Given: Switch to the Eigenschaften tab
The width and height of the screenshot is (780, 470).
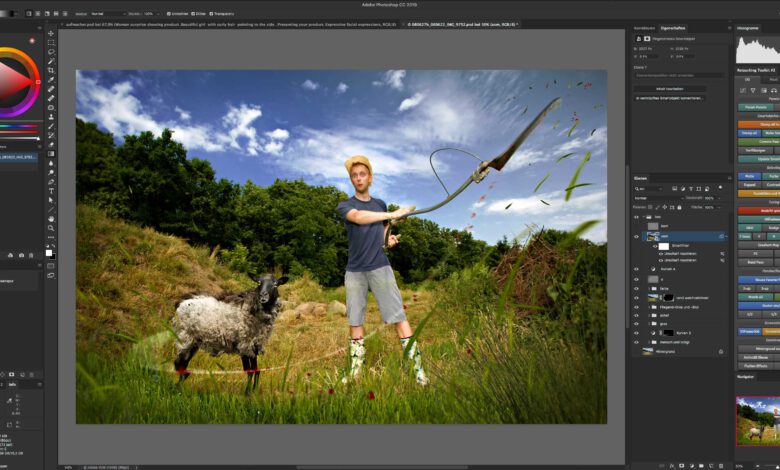Looking at the screenshot, I should [674, 28].
